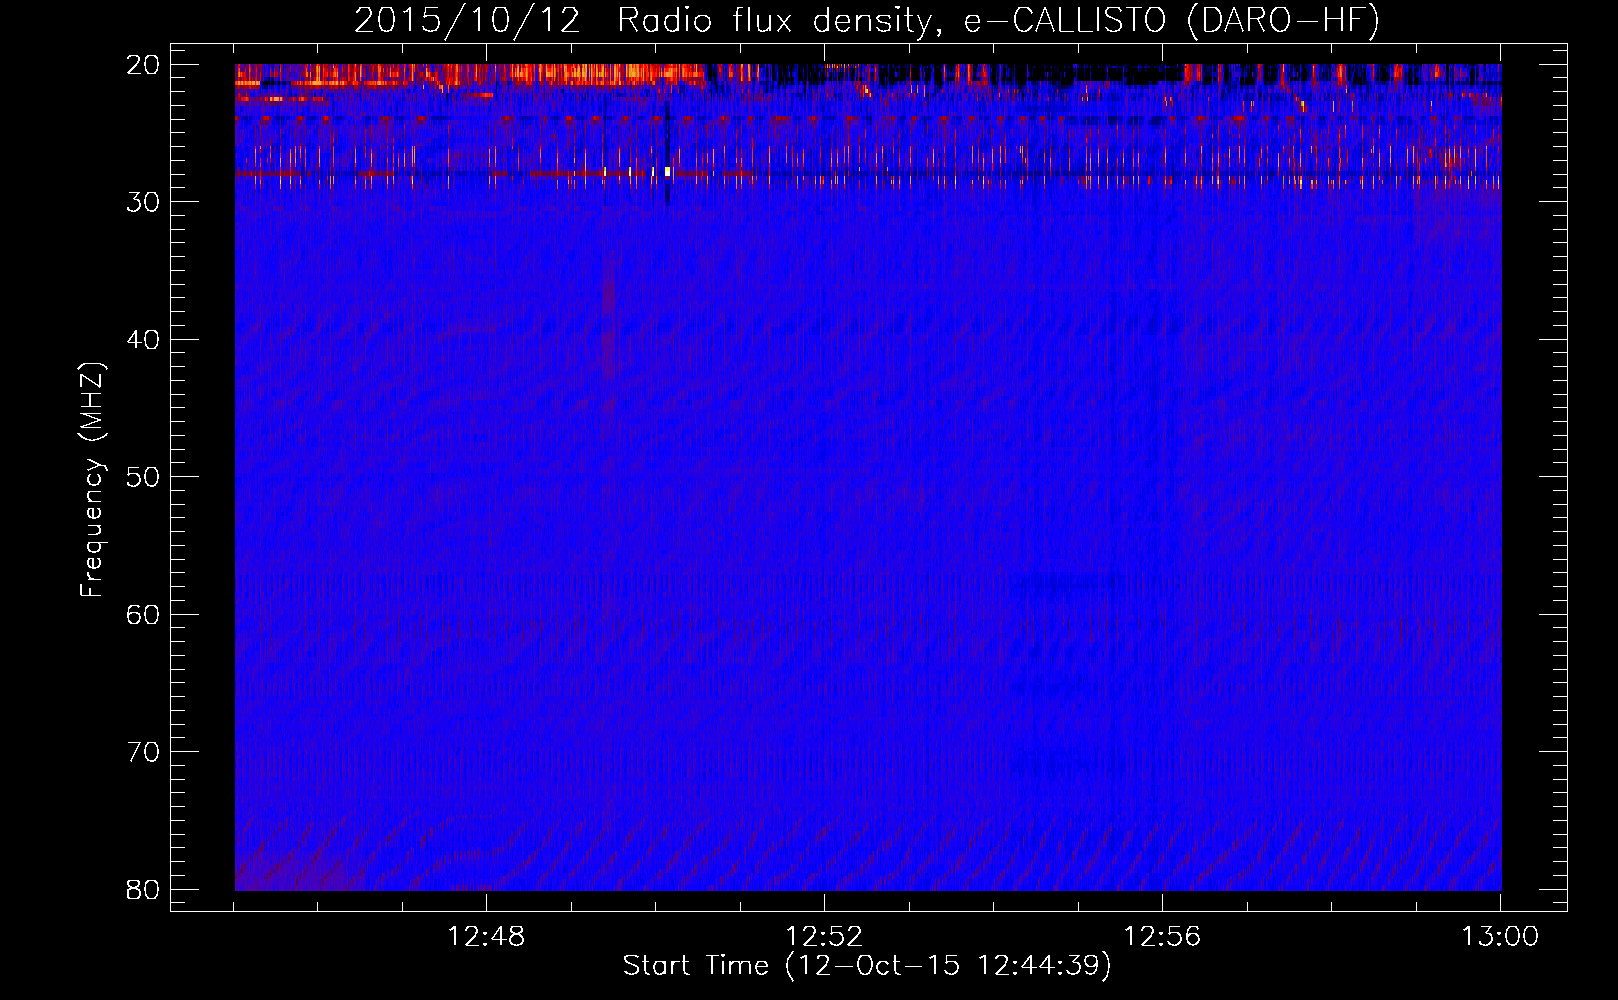This screenshot has width=1618, height=1000.
Task: Click the '50' frequency tick label
Action: click(x=143, y=477)
